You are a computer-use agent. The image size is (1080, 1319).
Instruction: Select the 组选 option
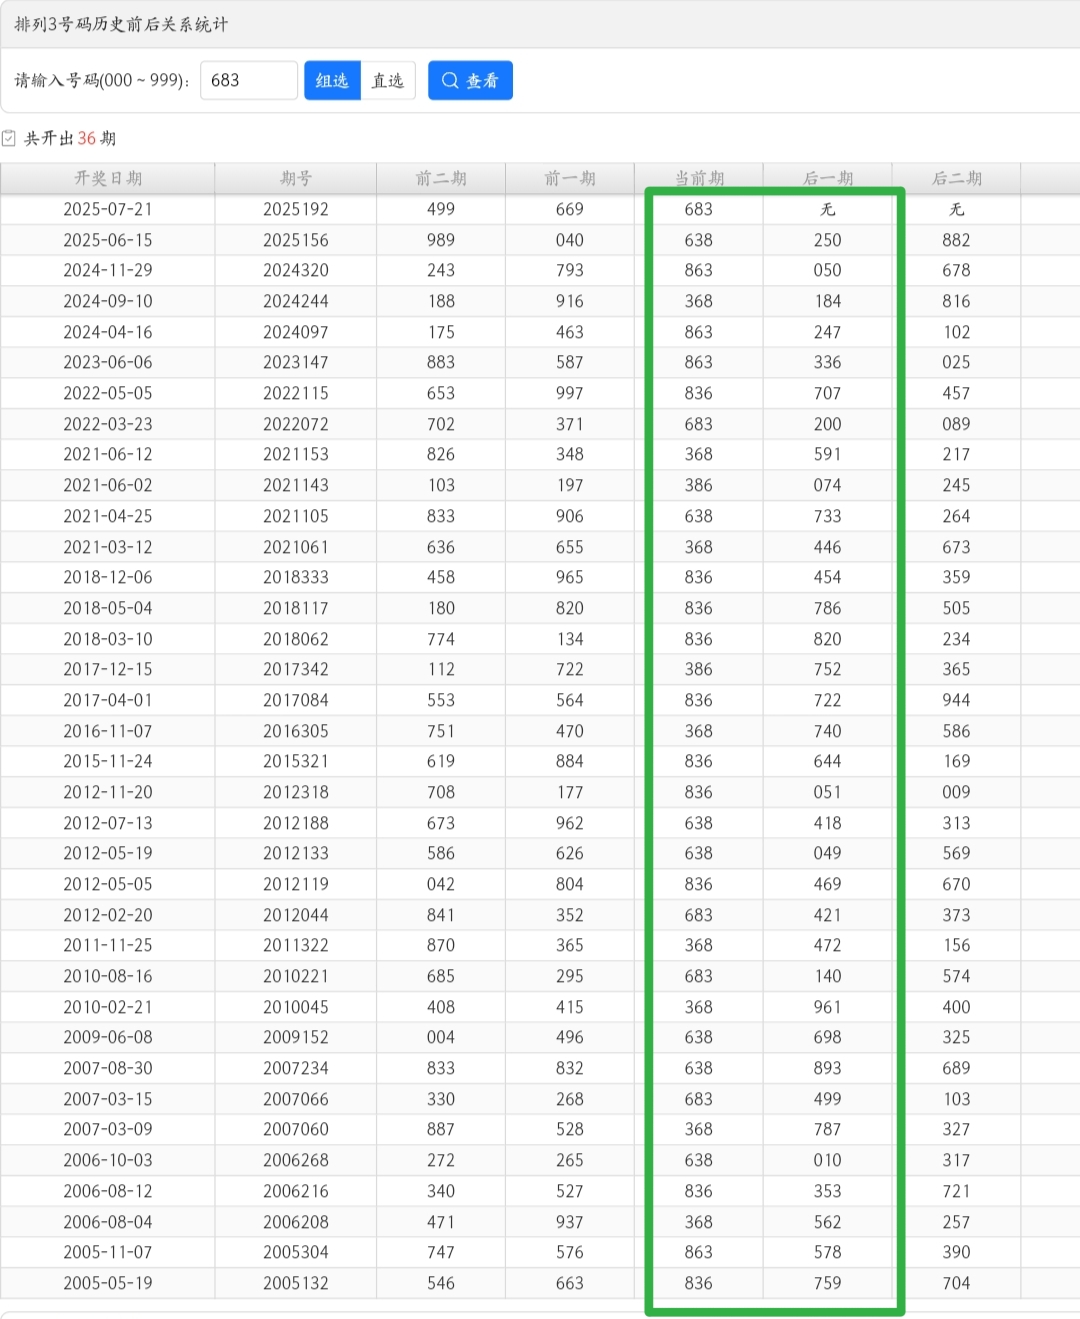[x=332, y=81]
